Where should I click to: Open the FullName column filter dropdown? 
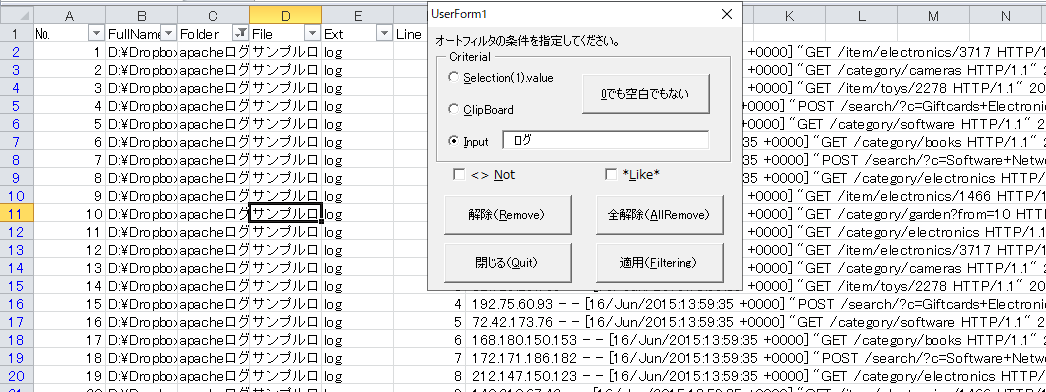coord(169,33)
